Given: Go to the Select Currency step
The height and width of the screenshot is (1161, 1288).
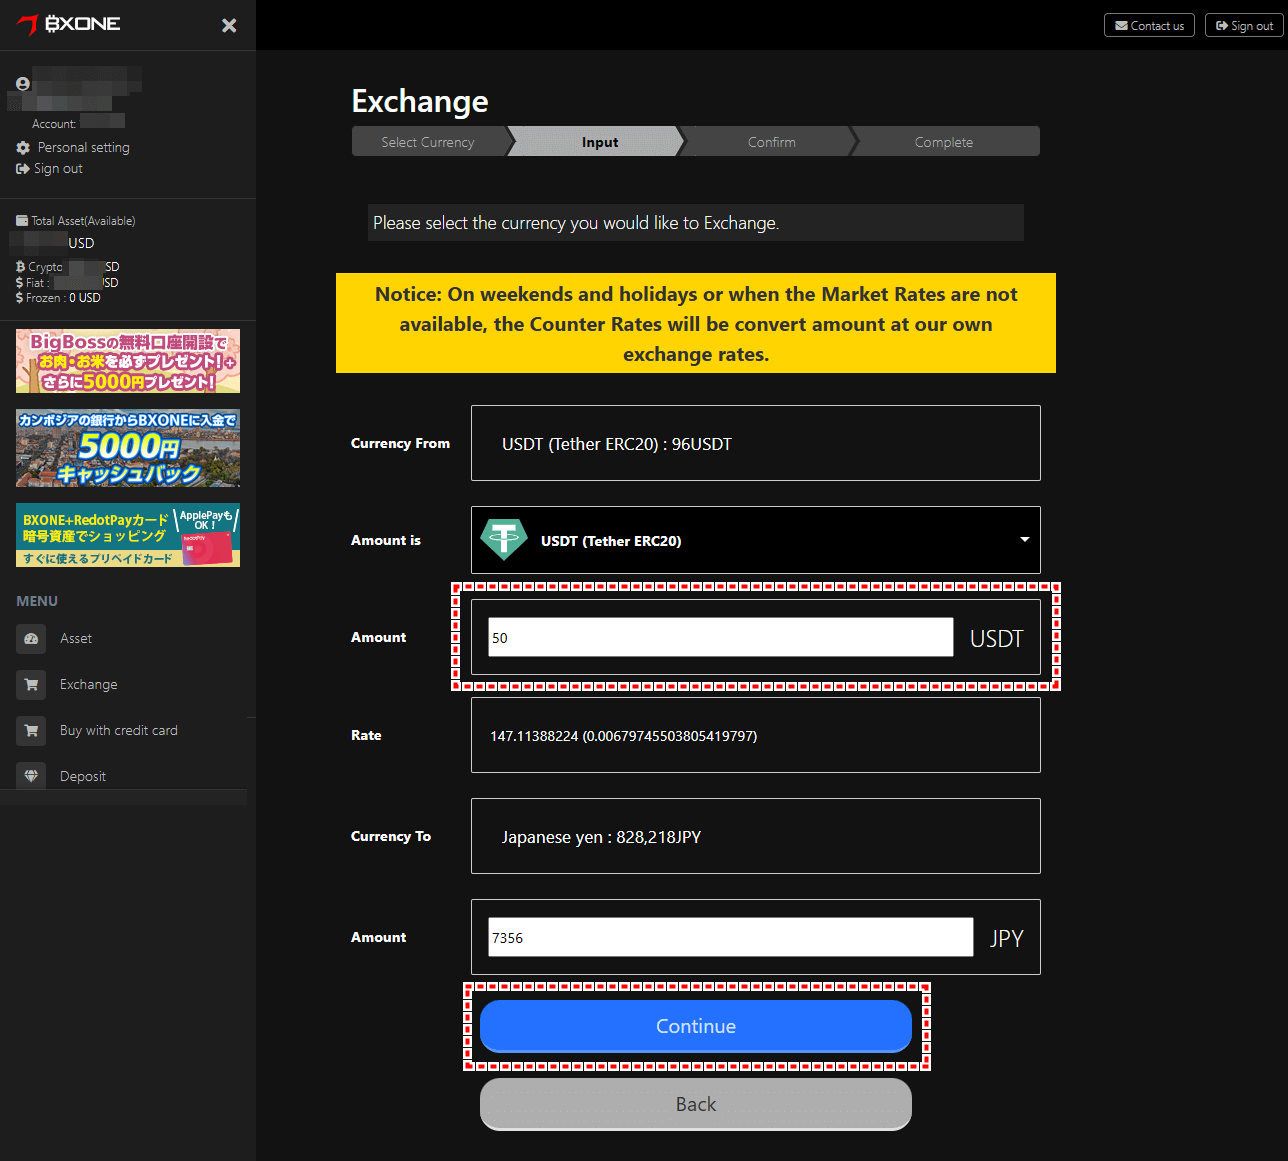Looking at the screenshot, I should [x=428, y=142].
